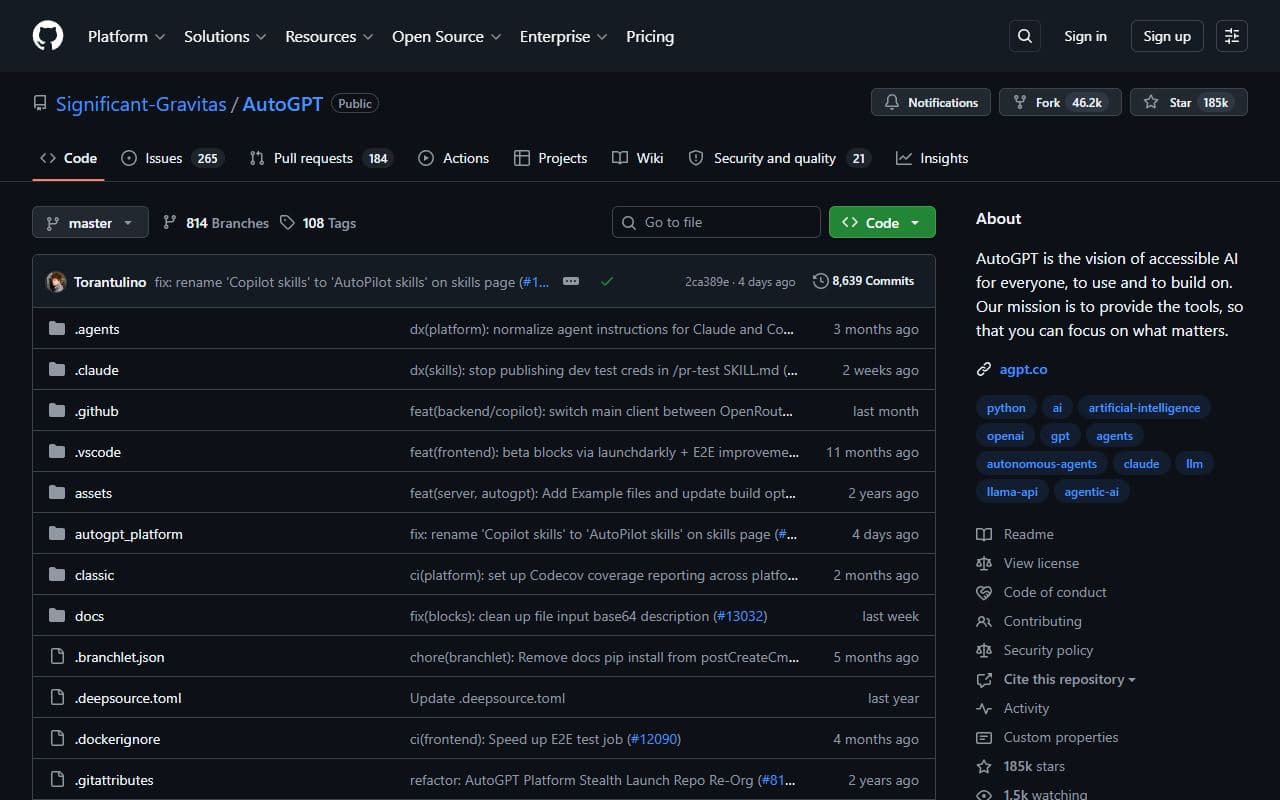This screenshot has height=800, width=1280.
Task: Click the Sign up button
Action: coord(1167,36)
